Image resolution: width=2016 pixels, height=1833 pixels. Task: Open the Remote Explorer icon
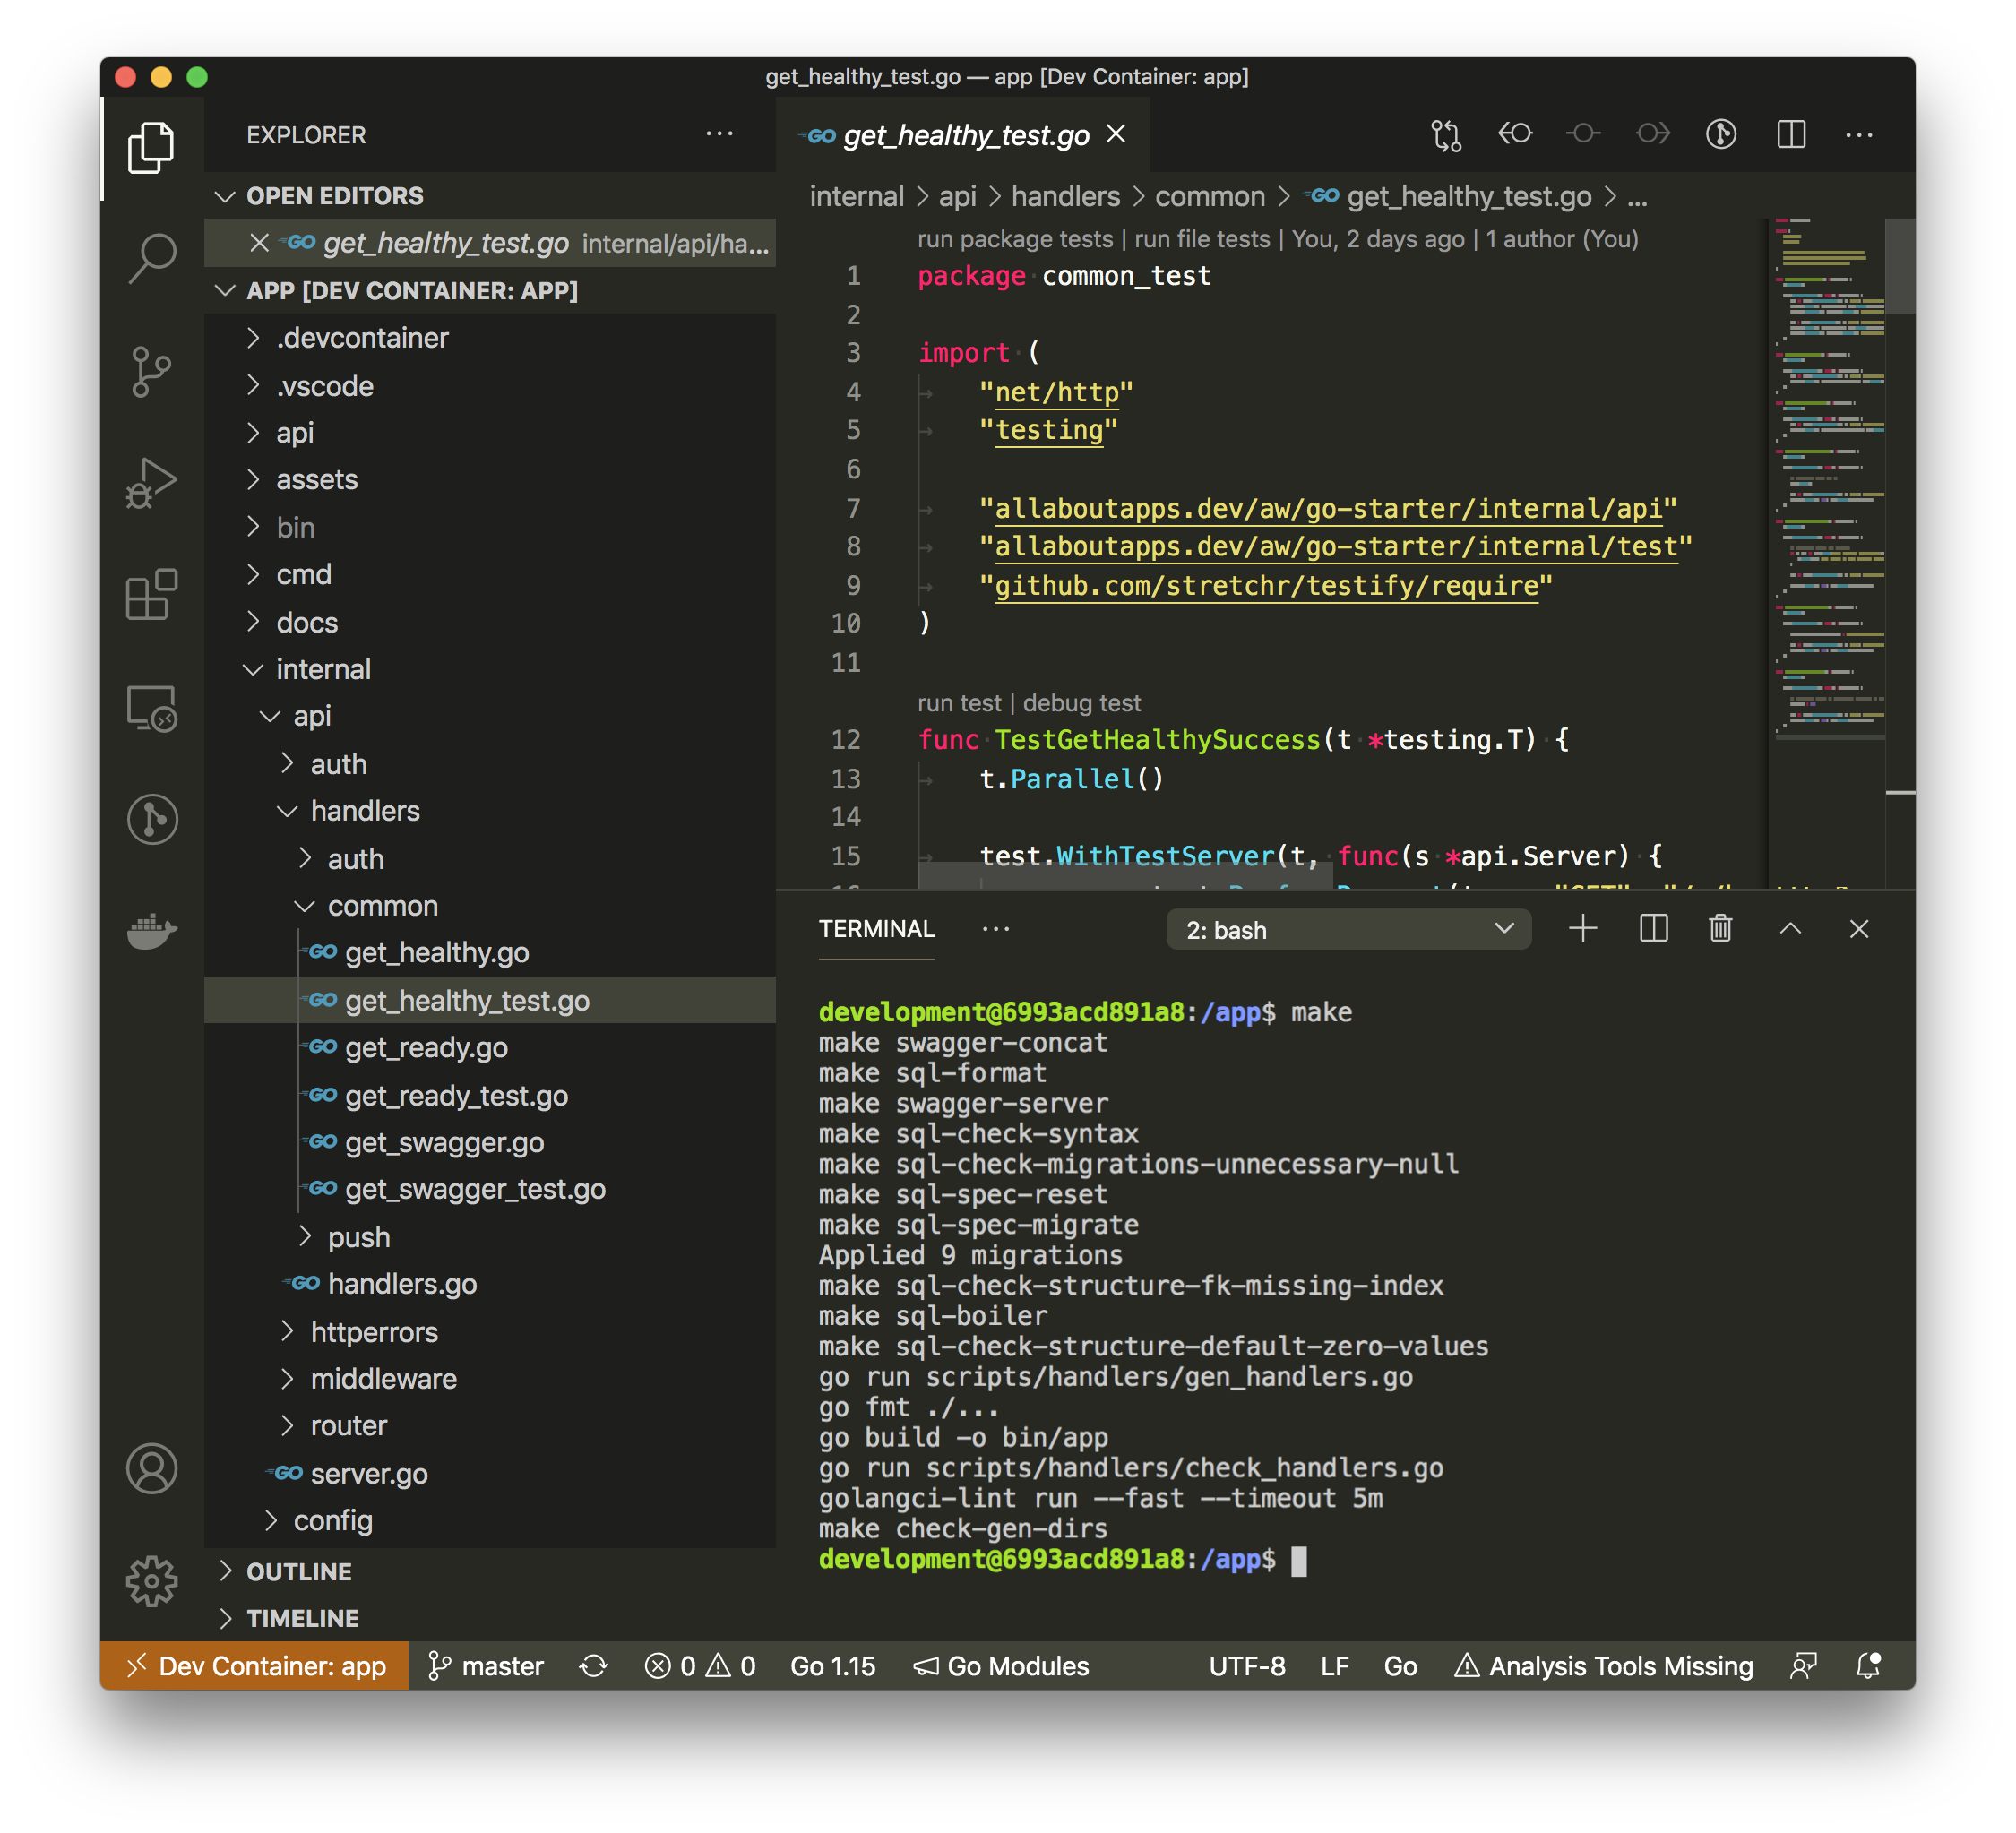pos(152,709)
